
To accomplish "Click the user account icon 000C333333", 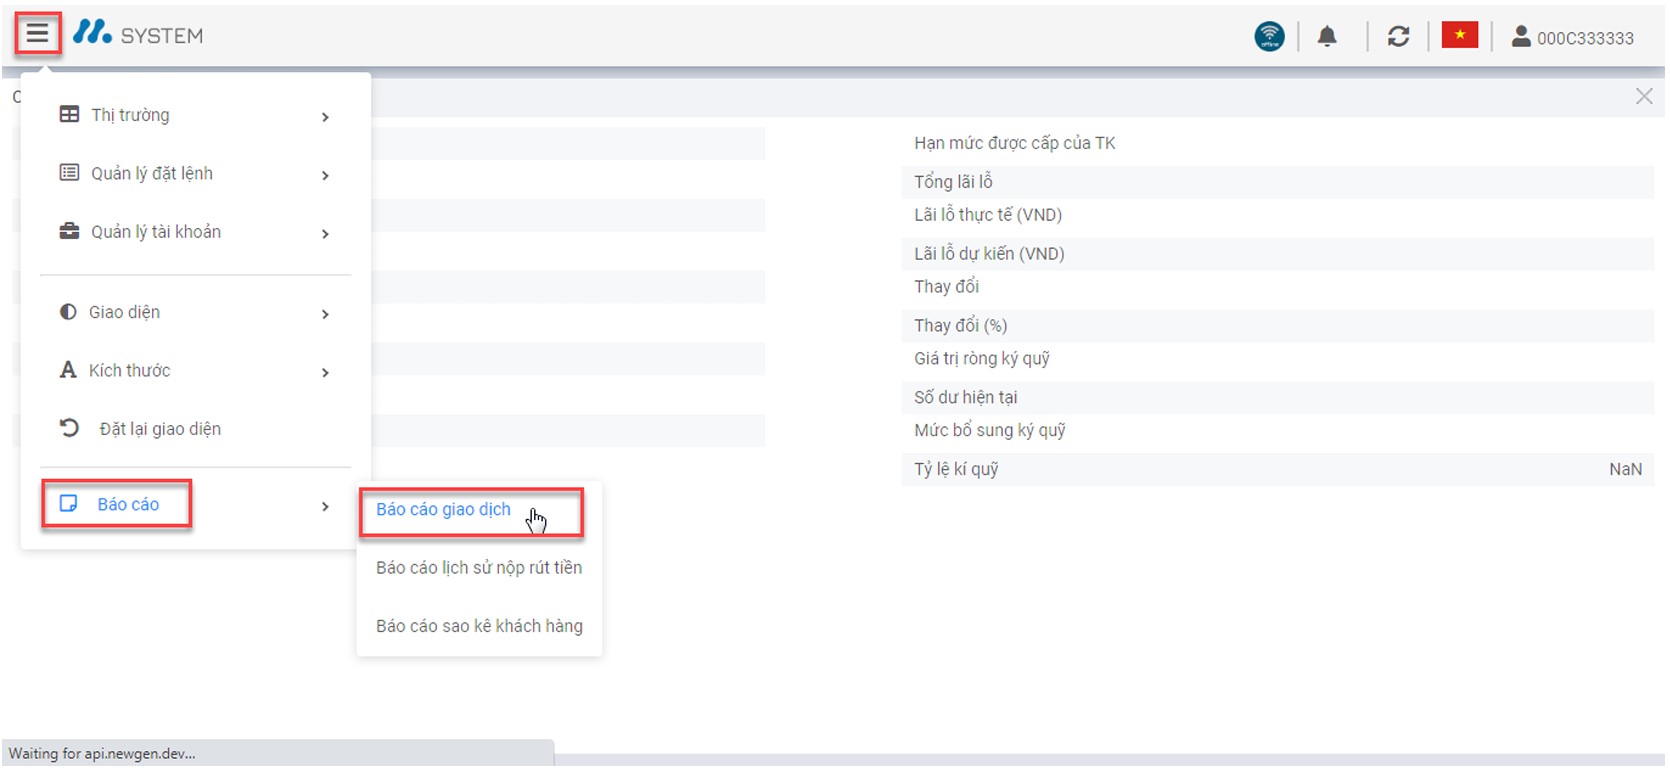I will 1520,37.
